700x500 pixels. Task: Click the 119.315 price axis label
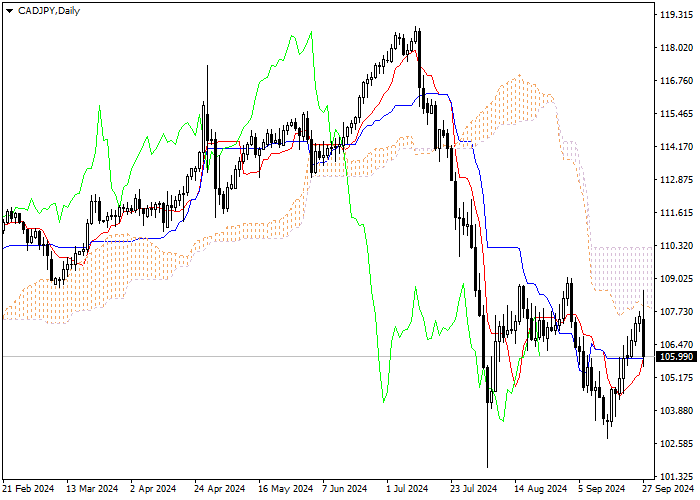point(676,15)
